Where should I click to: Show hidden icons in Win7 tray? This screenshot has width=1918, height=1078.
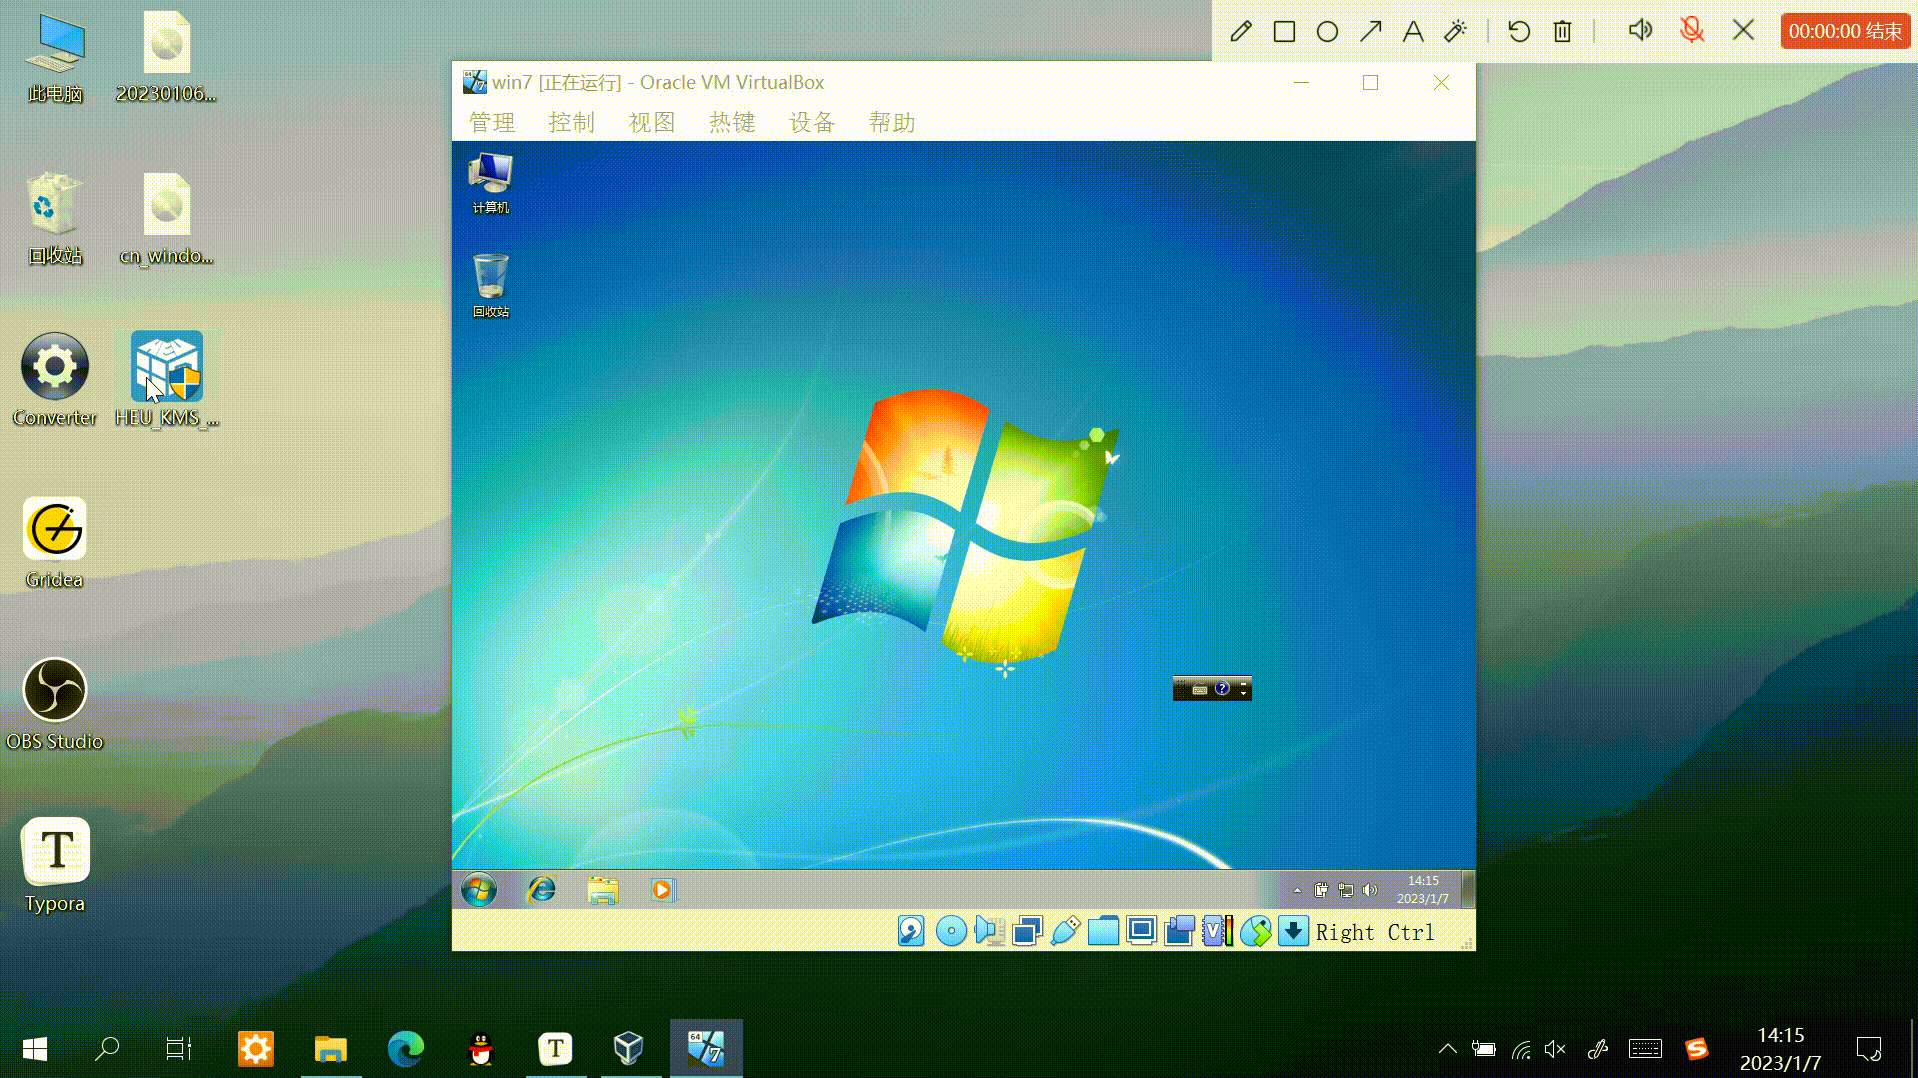click(1297, 890)
